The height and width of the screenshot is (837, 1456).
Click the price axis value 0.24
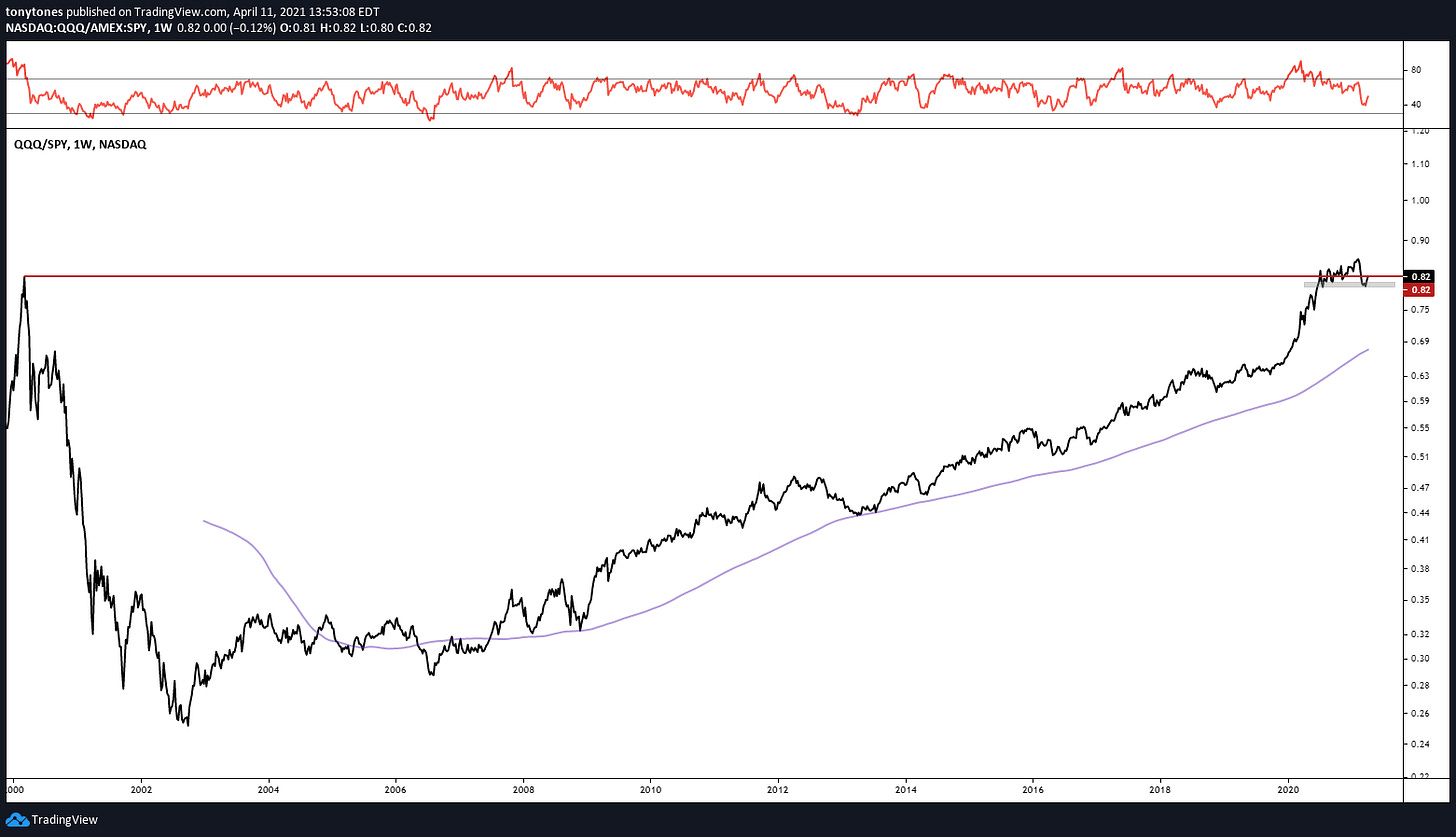coord(1419,743)
